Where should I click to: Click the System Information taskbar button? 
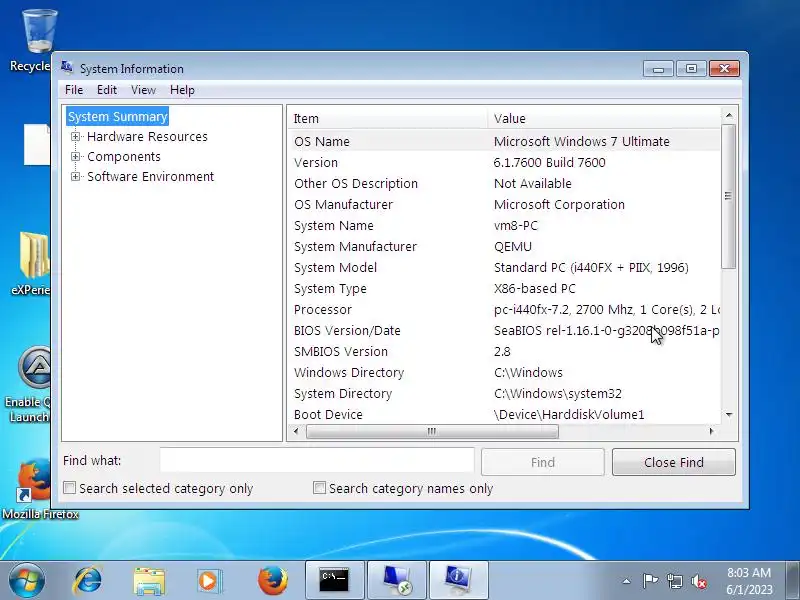pos(459,580)
